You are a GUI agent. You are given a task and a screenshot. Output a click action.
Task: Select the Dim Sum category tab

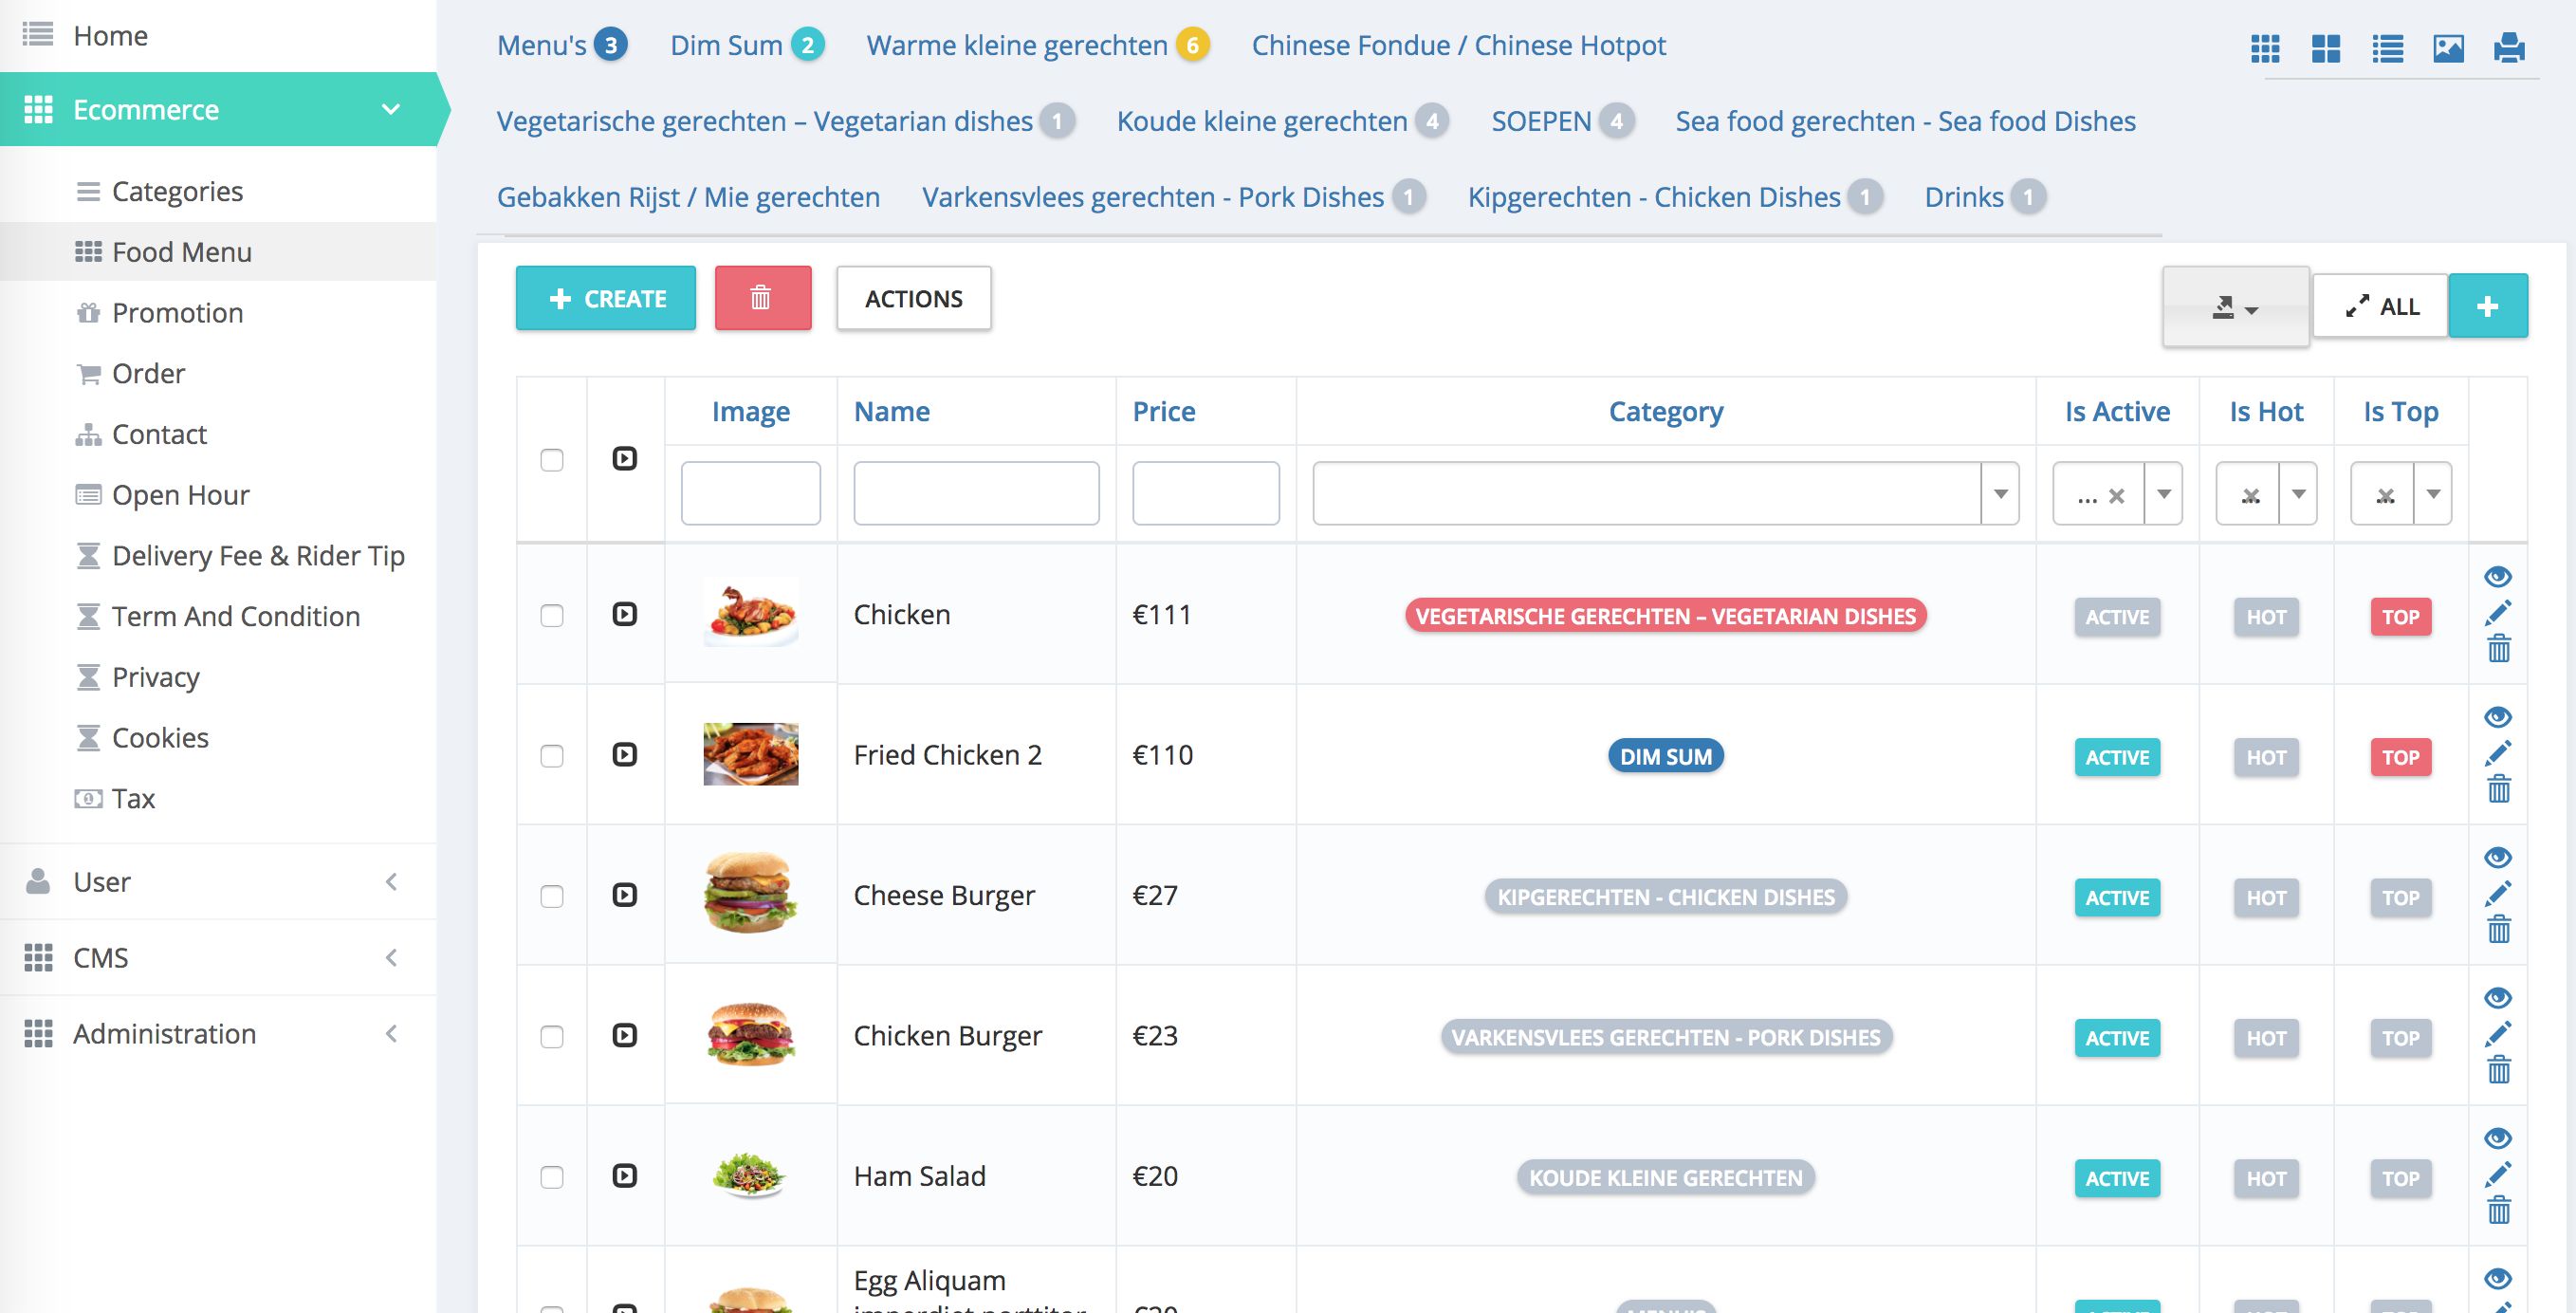(x=747, y=45)
